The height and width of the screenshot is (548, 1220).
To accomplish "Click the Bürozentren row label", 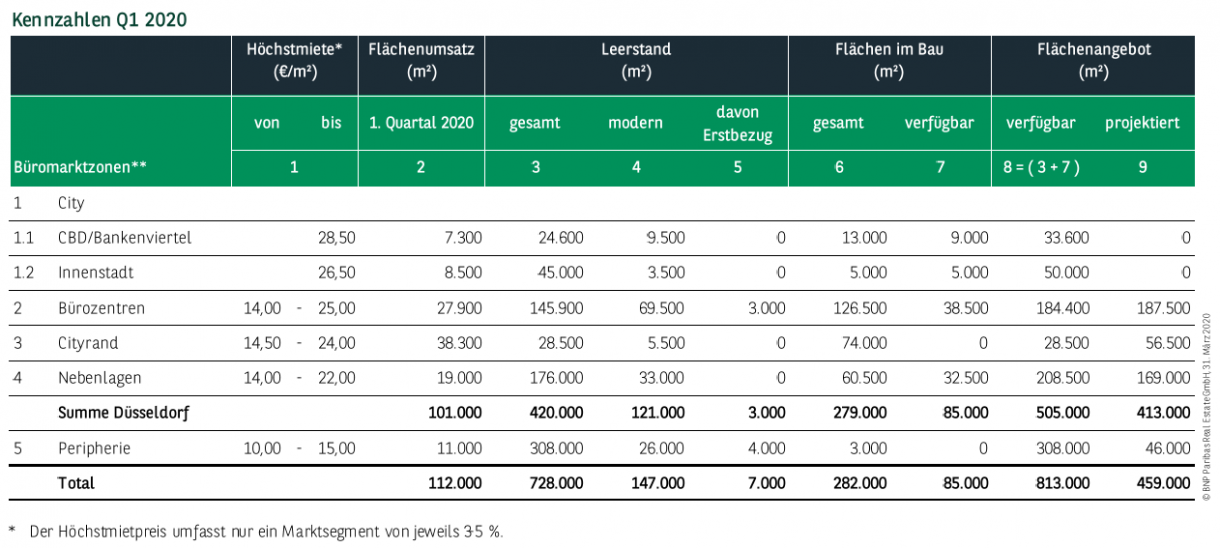I will (101, 308).
